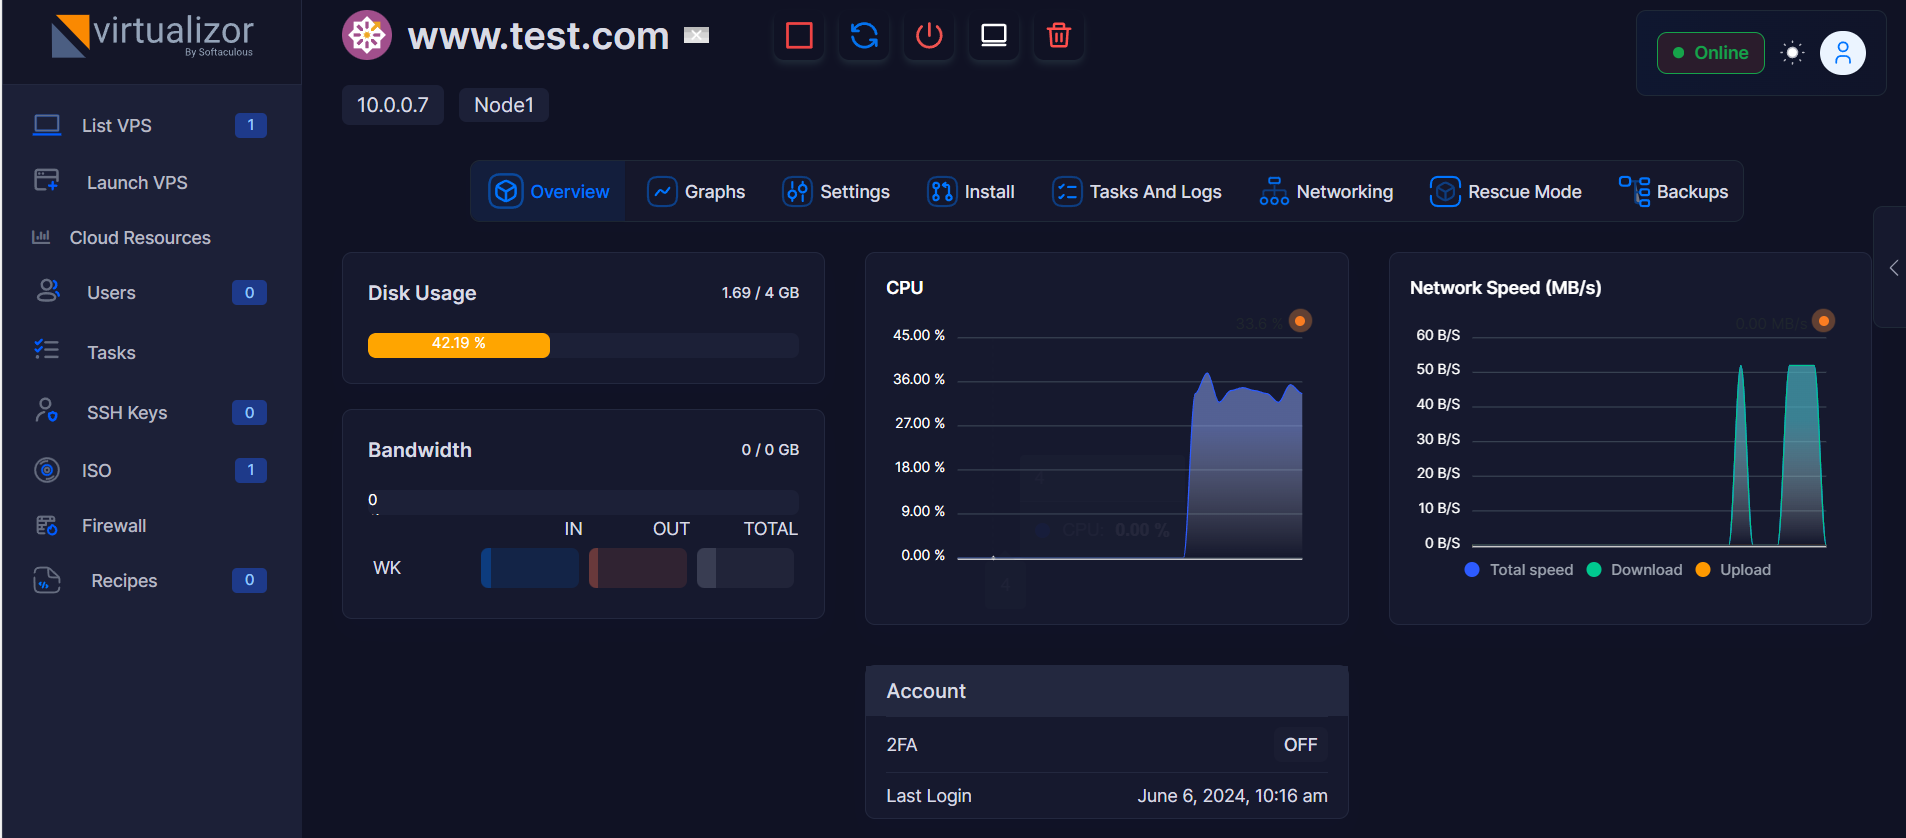The width and height of the screenshot is (1906, 838).
Task: Click the 2FA OFF status
Action: coord(1300,745)
